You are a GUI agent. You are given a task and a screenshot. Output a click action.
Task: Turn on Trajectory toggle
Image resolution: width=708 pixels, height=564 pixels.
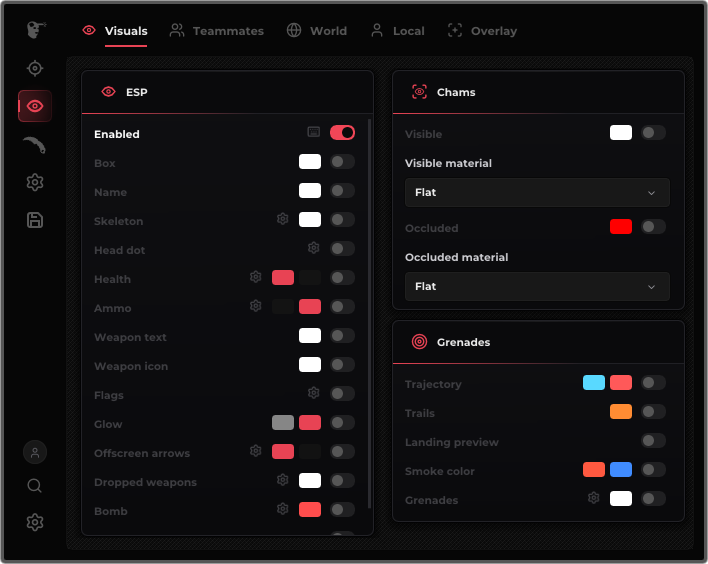tap(653, 383)
